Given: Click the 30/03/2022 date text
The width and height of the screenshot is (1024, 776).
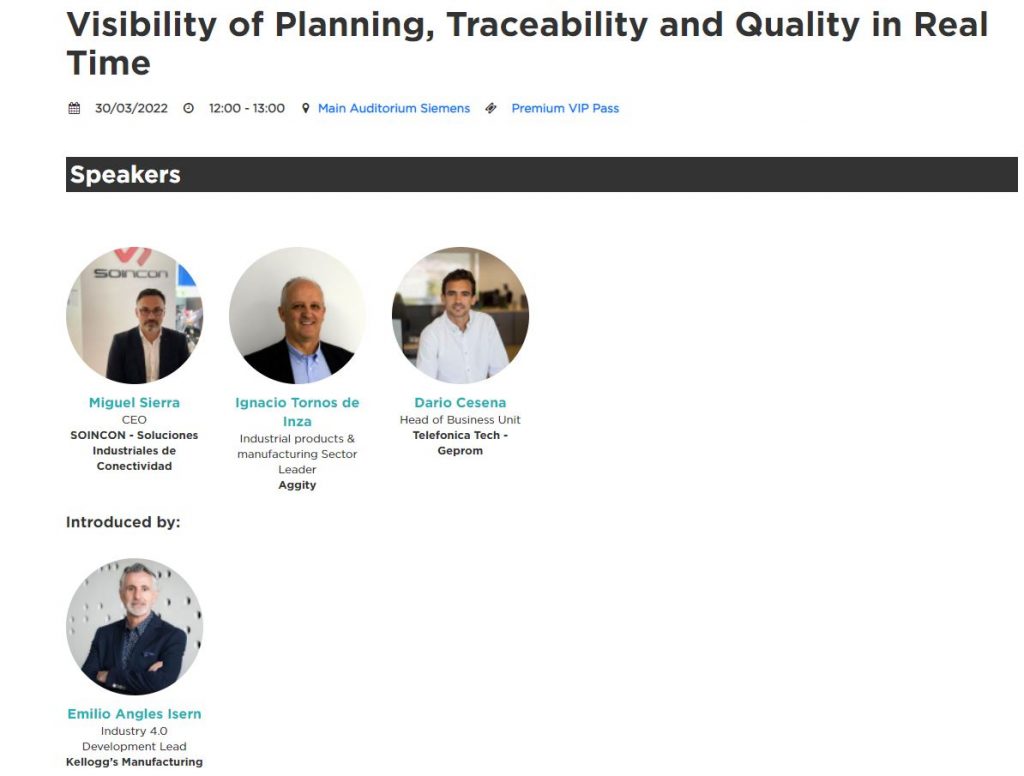Looking at the screenshot, I should [131, 108].
